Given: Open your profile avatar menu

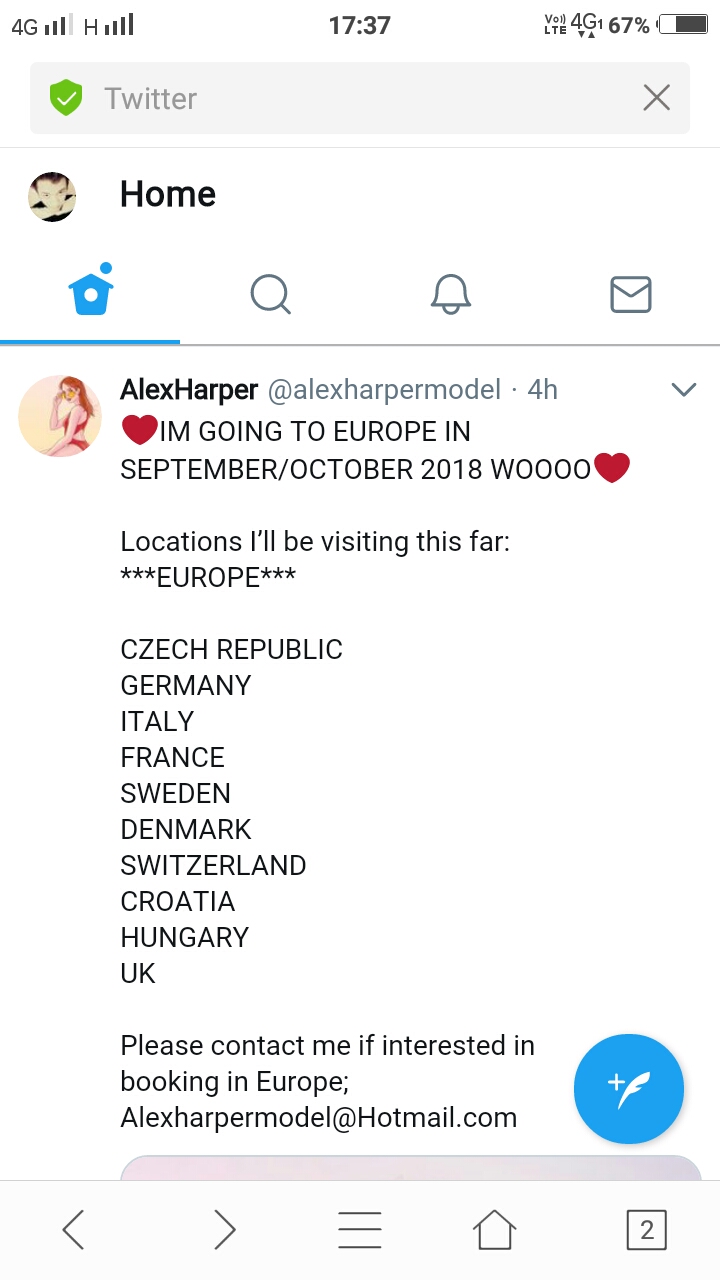Looking at the screenshot, I should pos(52,196).
